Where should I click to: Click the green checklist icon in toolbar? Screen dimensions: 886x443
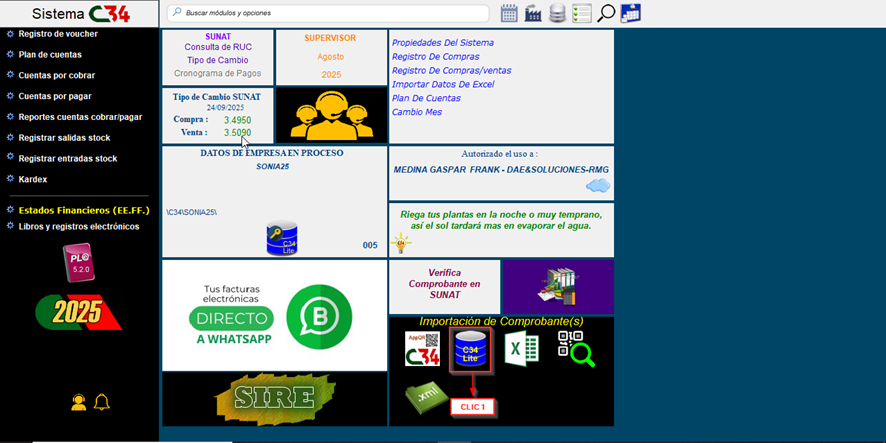tap(581, 13)
